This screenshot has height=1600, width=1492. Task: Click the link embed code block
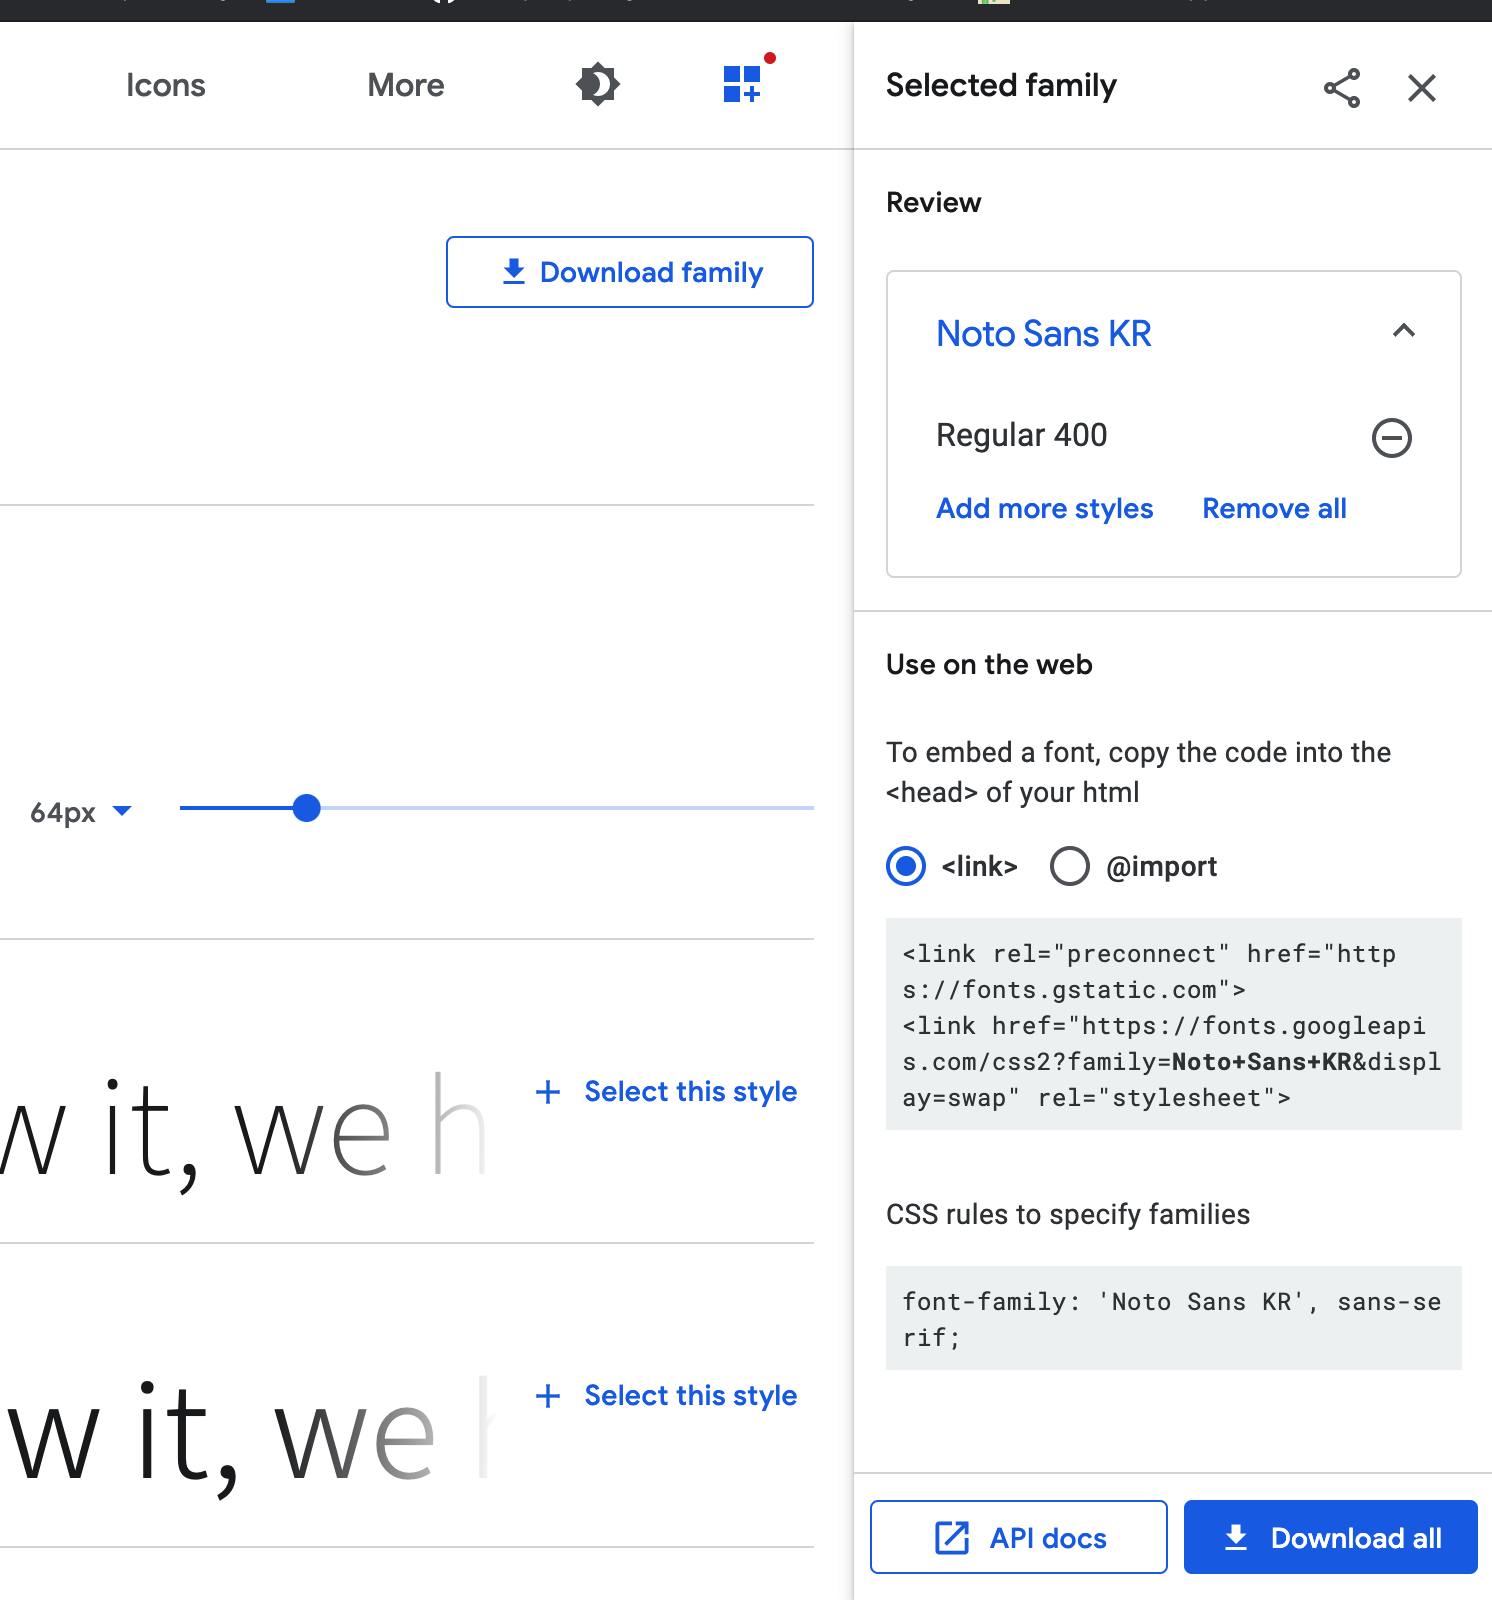tap(1174, 1024)
